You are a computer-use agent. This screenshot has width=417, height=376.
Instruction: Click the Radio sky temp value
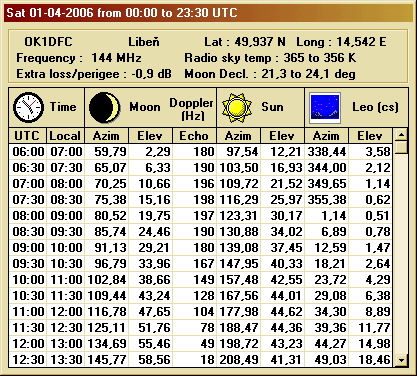coord(320,58)
